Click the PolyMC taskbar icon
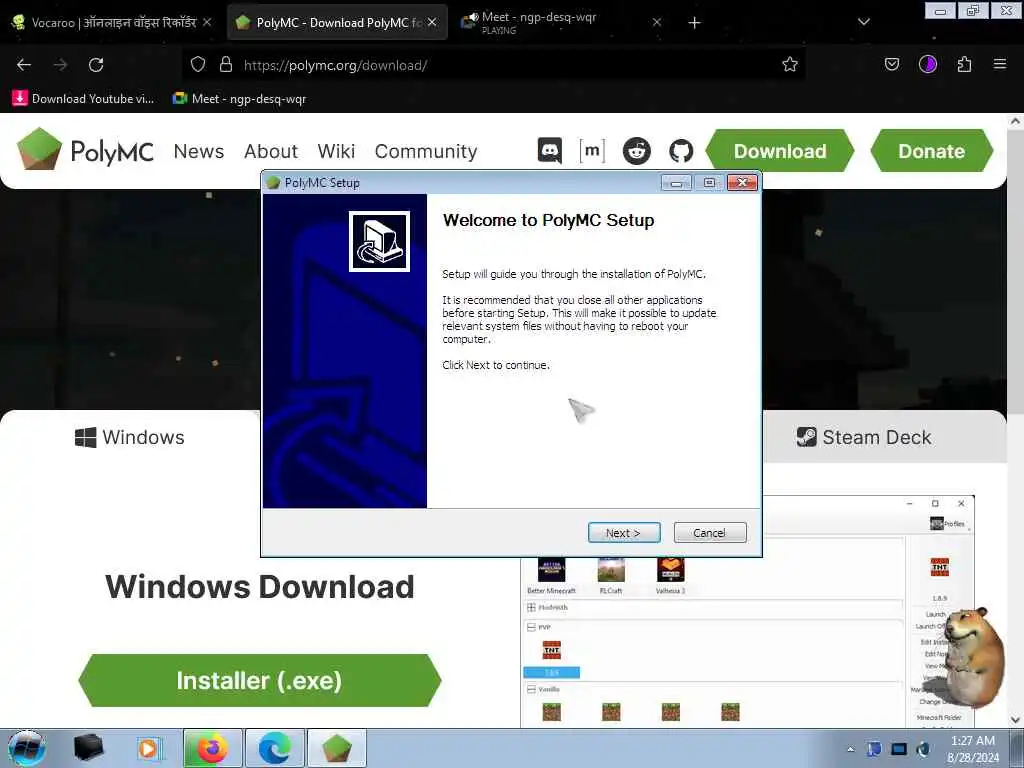The width and height of the screenshot is (1024, 768). point(337,748)
